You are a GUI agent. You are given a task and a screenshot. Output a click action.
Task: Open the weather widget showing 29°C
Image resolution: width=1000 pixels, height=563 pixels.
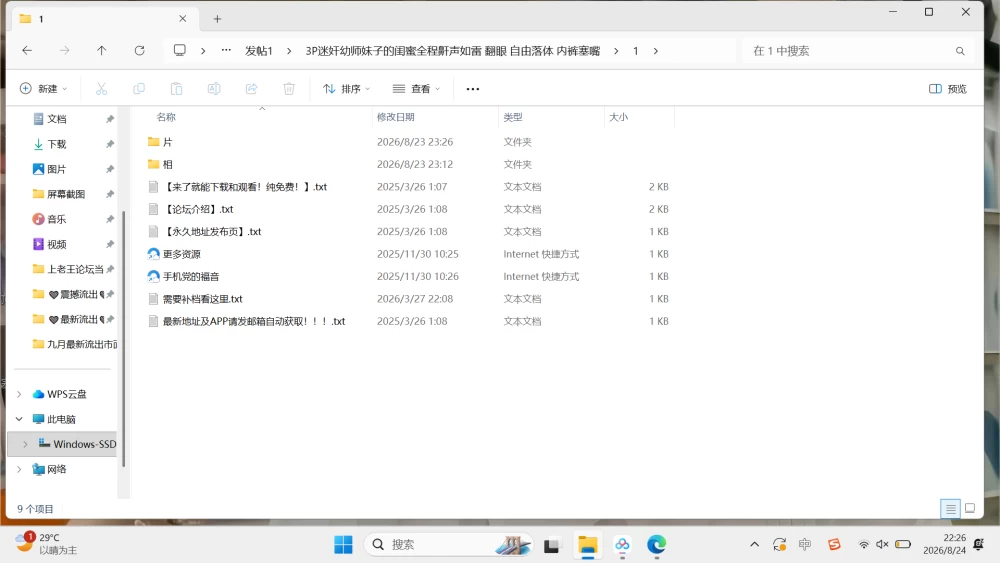tap(46, 544)
